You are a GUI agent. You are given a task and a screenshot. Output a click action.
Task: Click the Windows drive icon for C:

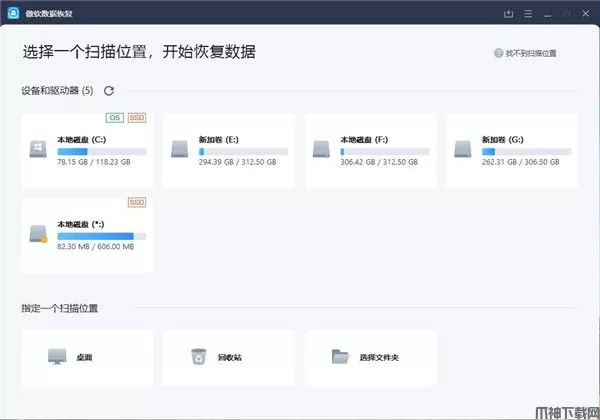pyautogui.click(x=38, y=149)
